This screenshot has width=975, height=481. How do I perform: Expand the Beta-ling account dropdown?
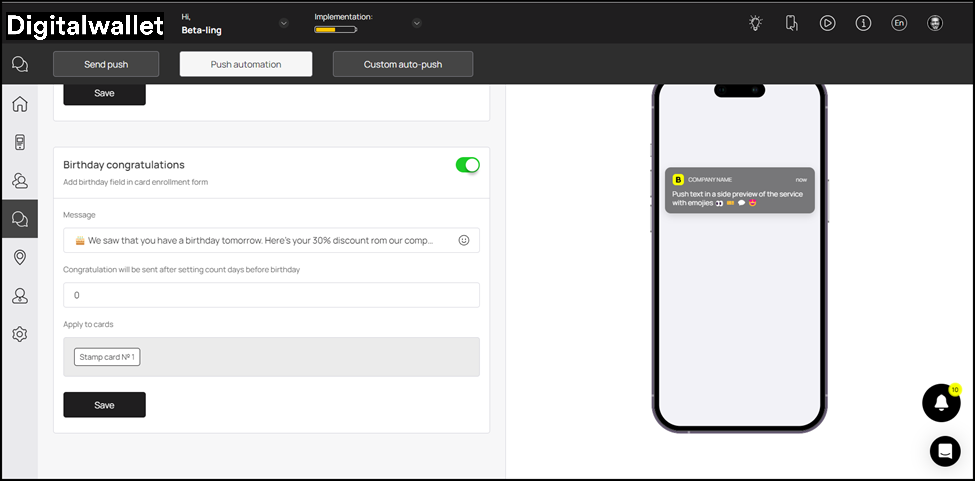[x=284, y=23]
